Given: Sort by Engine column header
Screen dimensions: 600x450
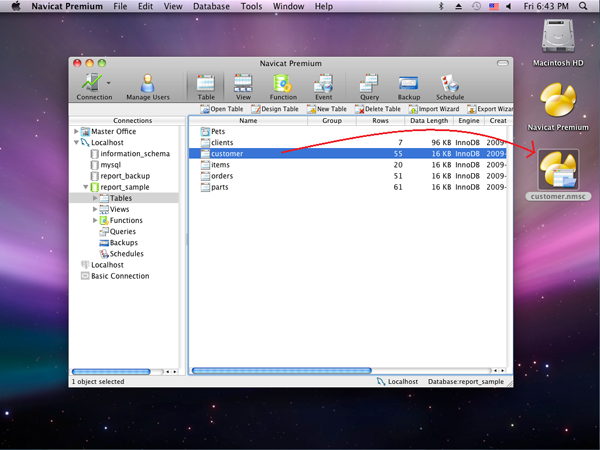Looking at the screenshot, I should [469, 121].
